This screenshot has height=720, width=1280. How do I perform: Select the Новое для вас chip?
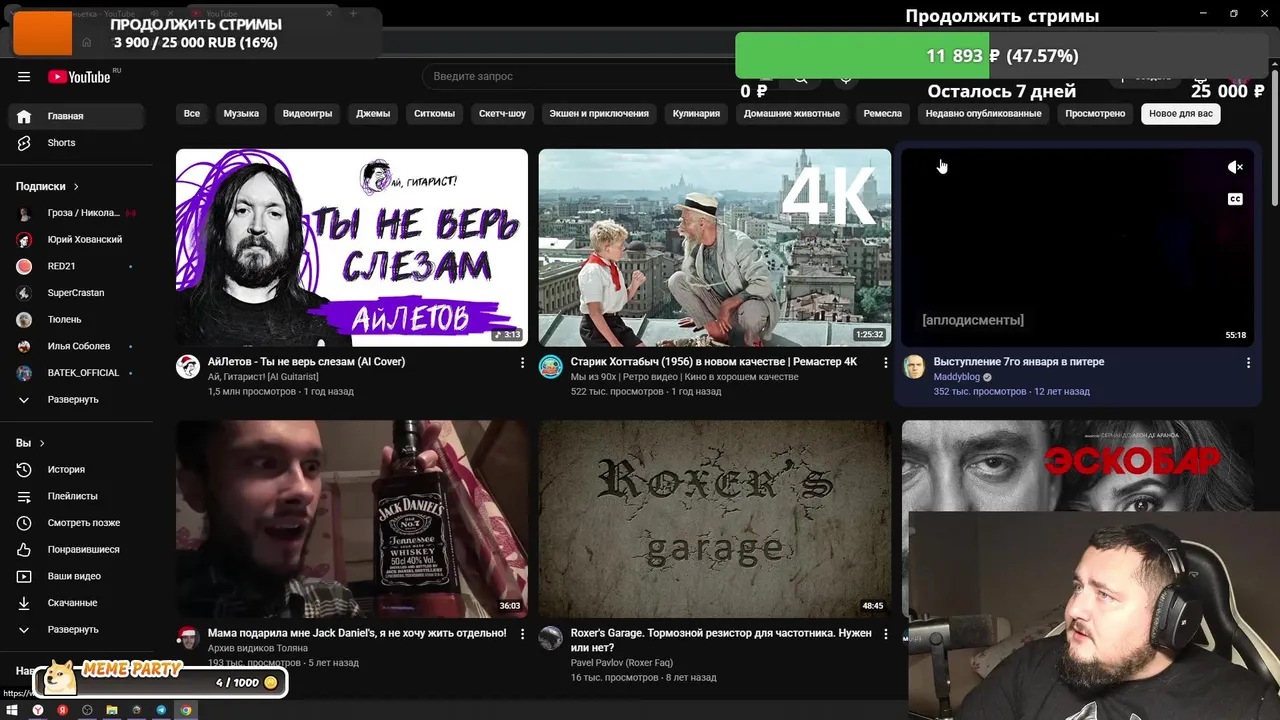tap(1181, 114)
